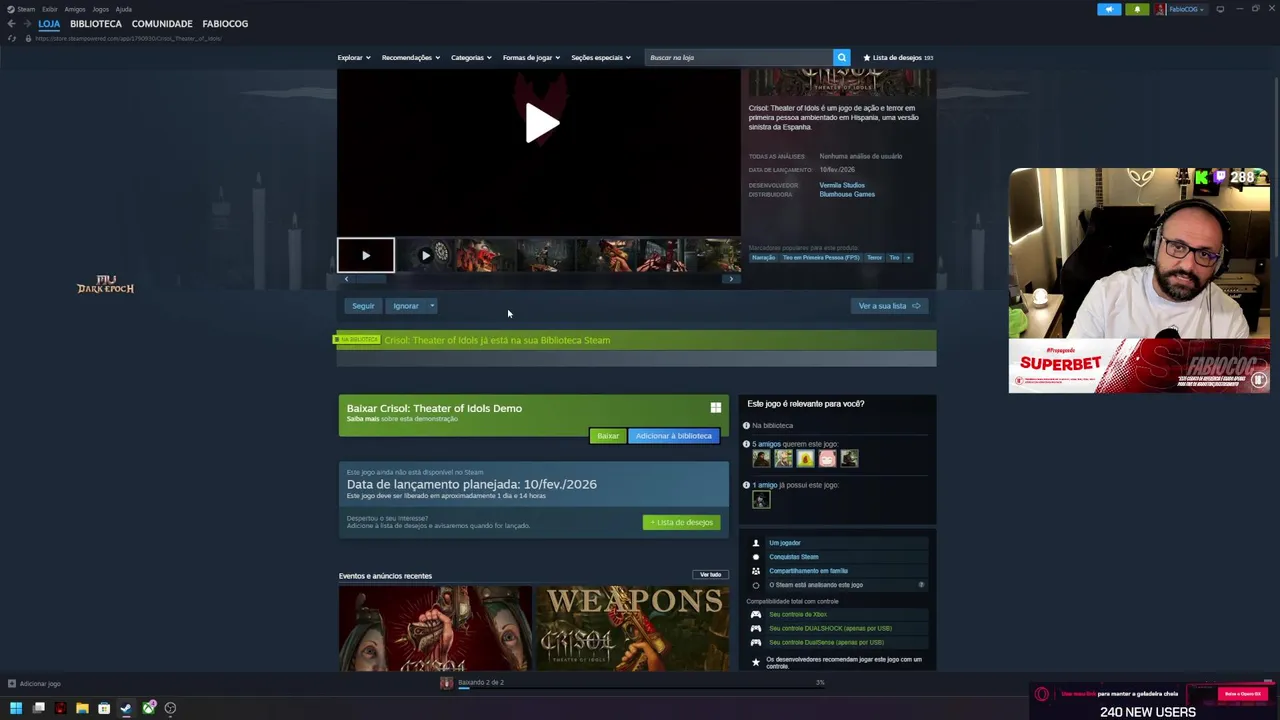Open Microsoft Store from the taskbar
Screen dimensions: 1280x720
[104, 708]
